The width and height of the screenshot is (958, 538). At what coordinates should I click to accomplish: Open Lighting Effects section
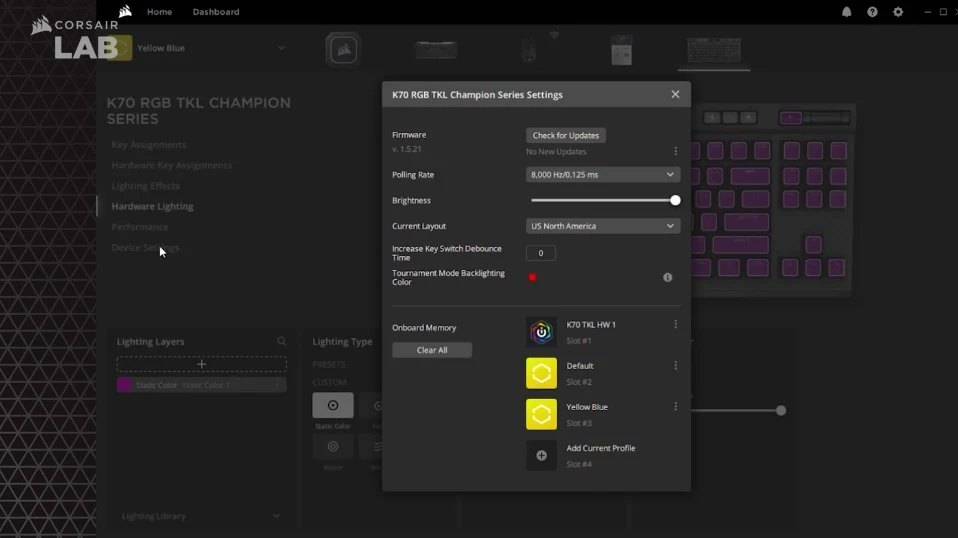pyautogui.click(x=145, y=186)
